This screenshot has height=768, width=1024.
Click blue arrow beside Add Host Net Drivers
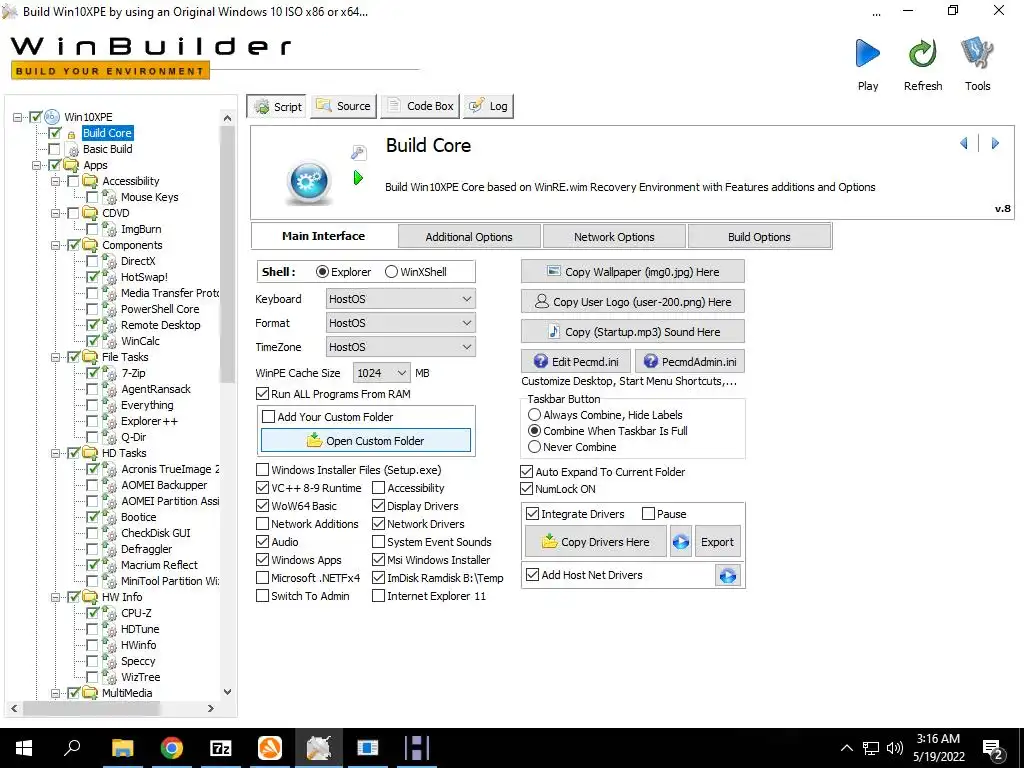coord(728,575)
